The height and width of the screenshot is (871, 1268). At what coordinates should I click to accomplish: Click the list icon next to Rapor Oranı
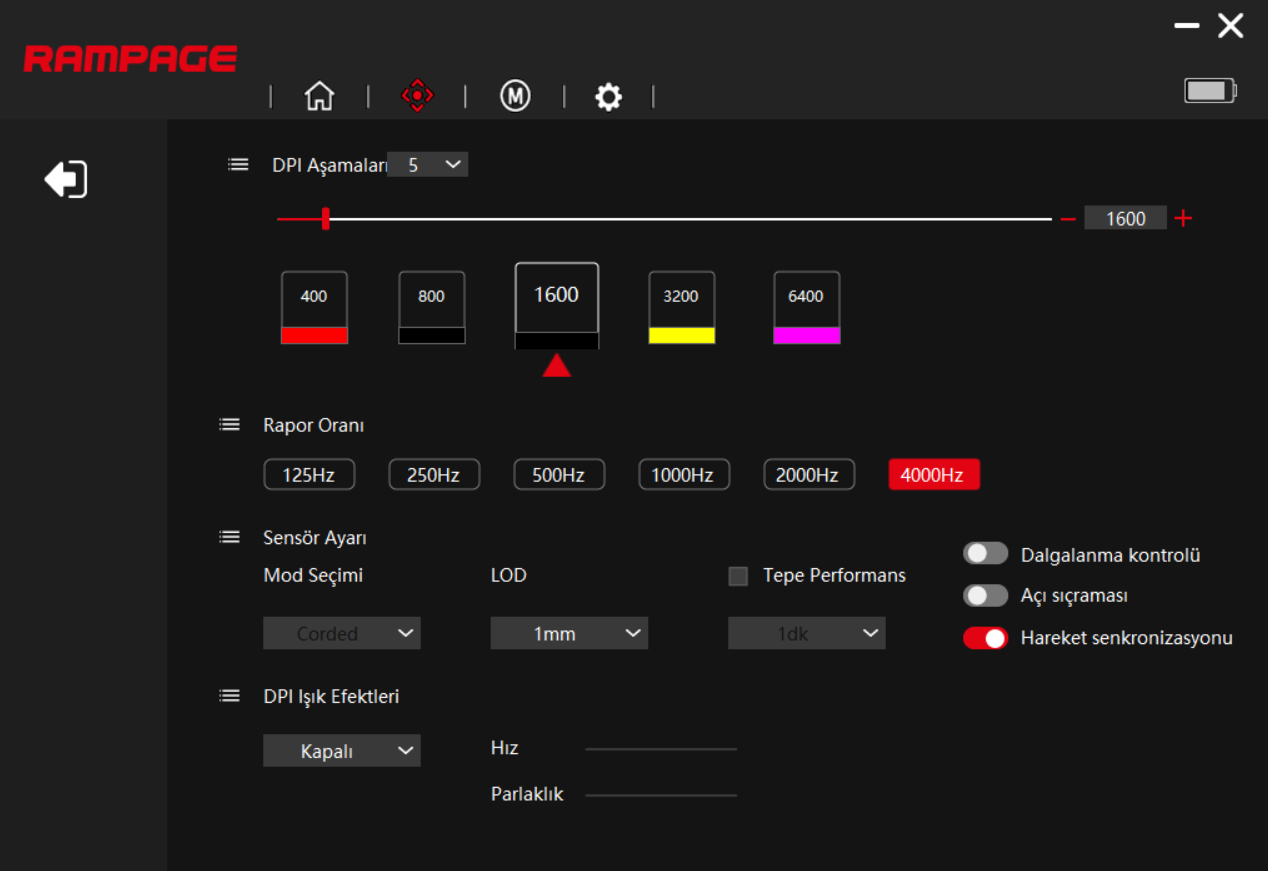(229, 423)
